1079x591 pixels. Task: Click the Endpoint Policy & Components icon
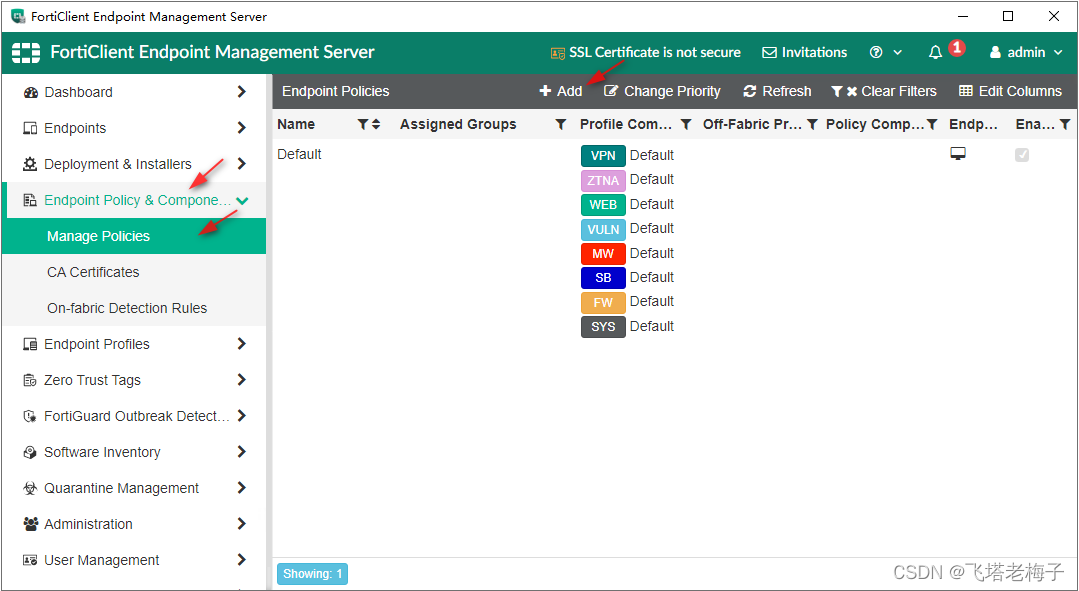(30, 200)
